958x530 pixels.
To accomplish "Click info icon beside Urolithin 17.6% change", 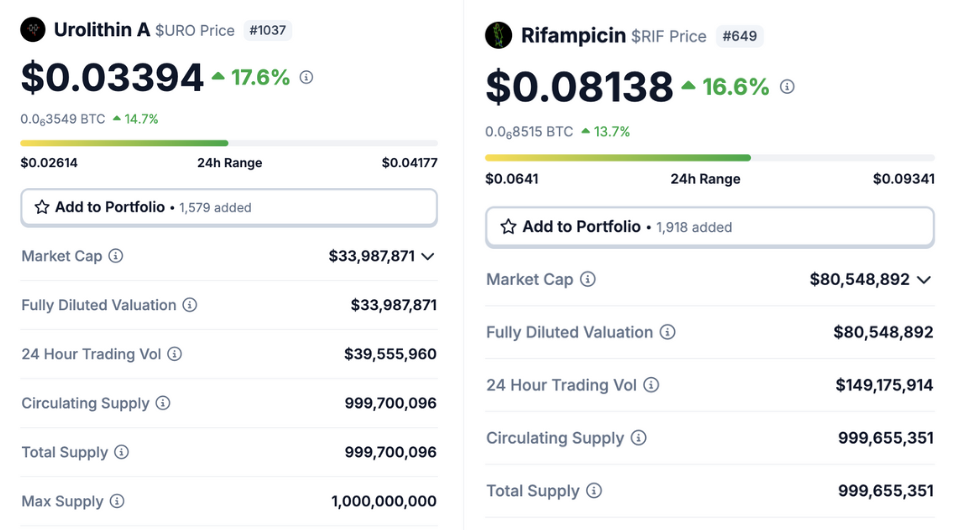I will pyautogui.click(x=306, y=77).
